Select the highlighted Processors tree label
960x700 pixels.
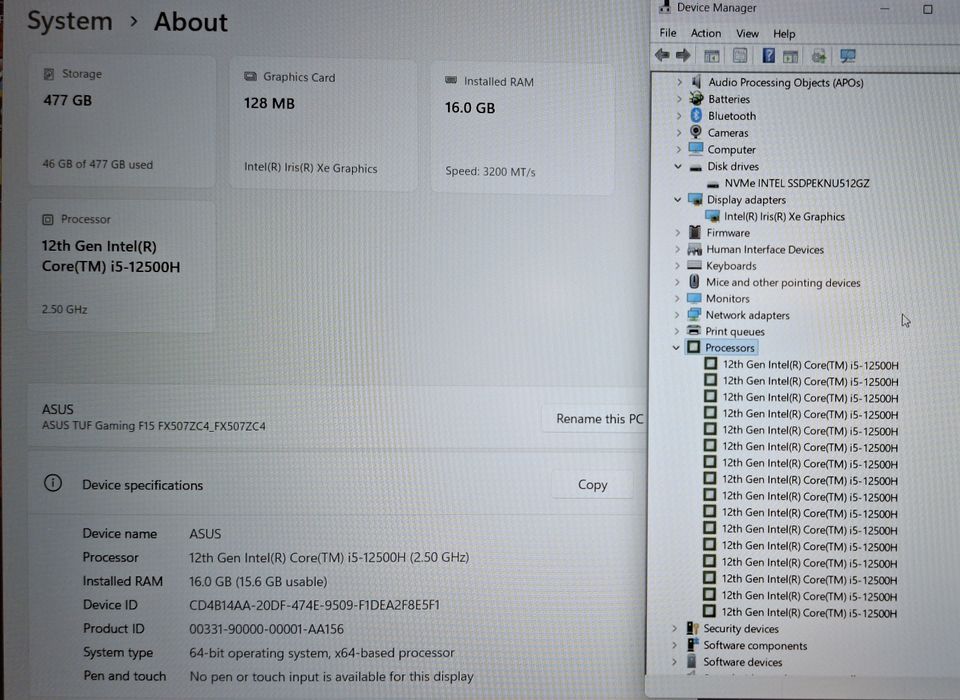point(730,347)
